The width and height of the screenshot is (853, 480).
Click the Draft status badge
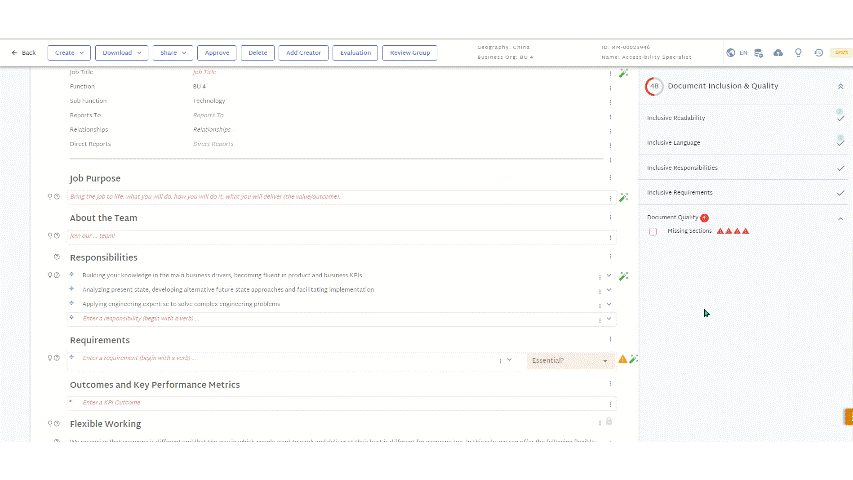842,53
